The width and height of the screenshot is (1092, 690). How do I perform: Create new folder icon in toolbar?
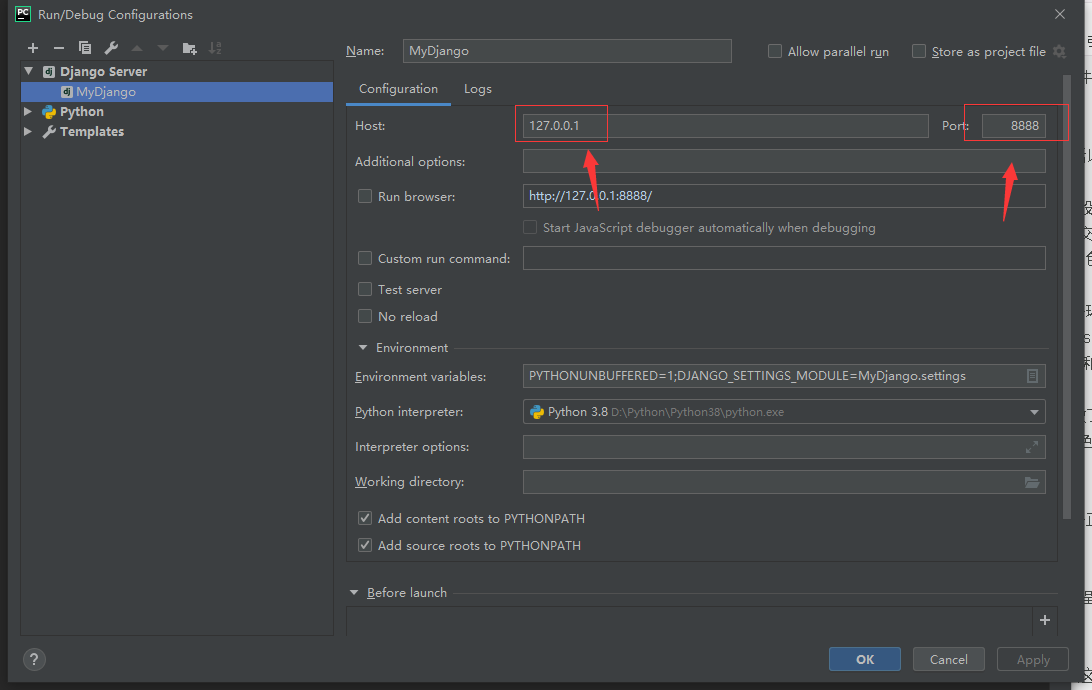[x=189, y=48]
